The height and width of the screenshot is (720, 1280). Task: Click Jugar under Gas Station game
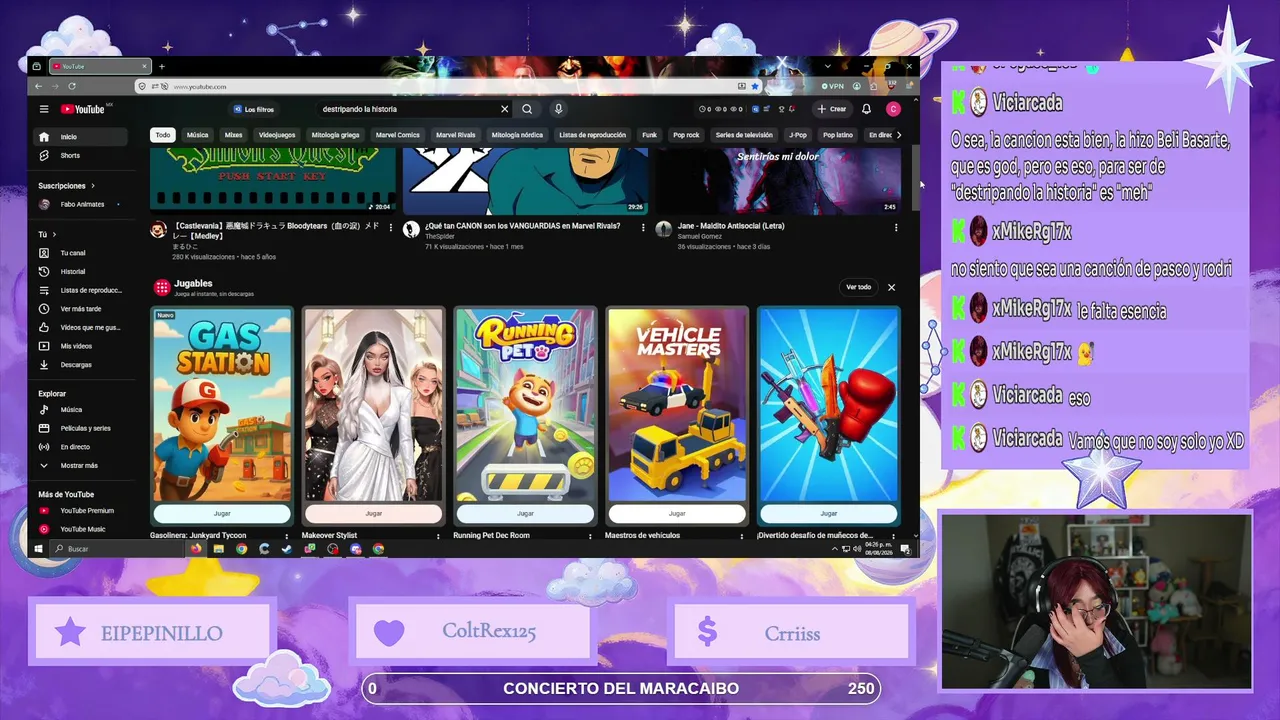tap(222, 513)
